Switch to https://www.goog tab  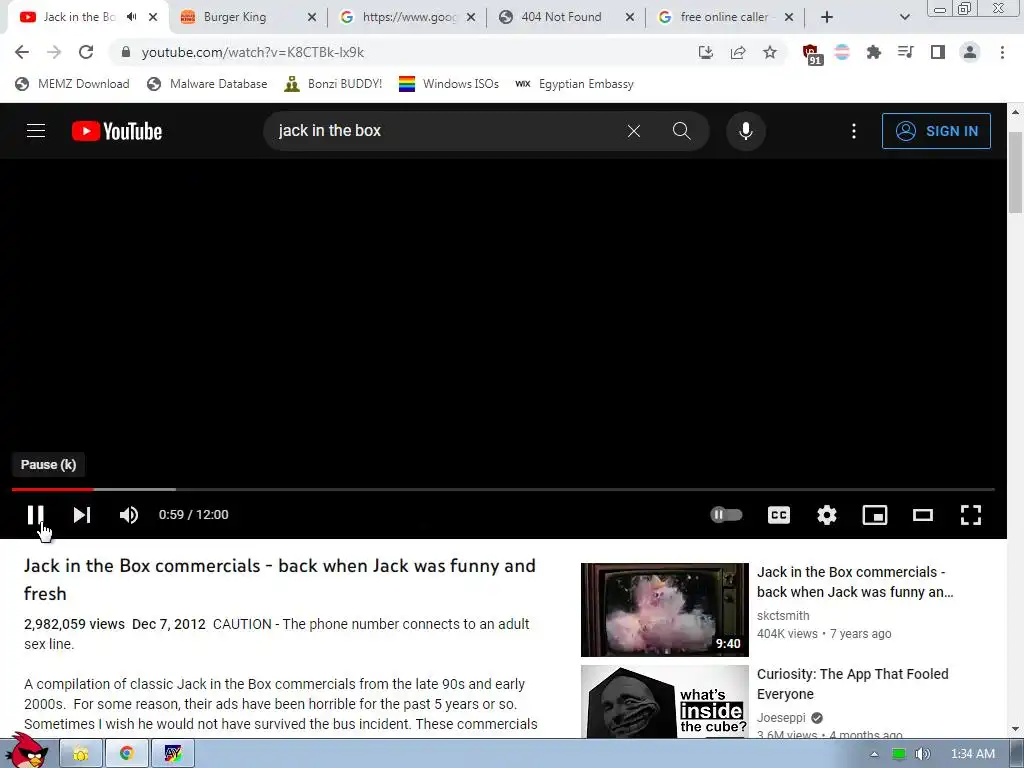coord(409,17)
